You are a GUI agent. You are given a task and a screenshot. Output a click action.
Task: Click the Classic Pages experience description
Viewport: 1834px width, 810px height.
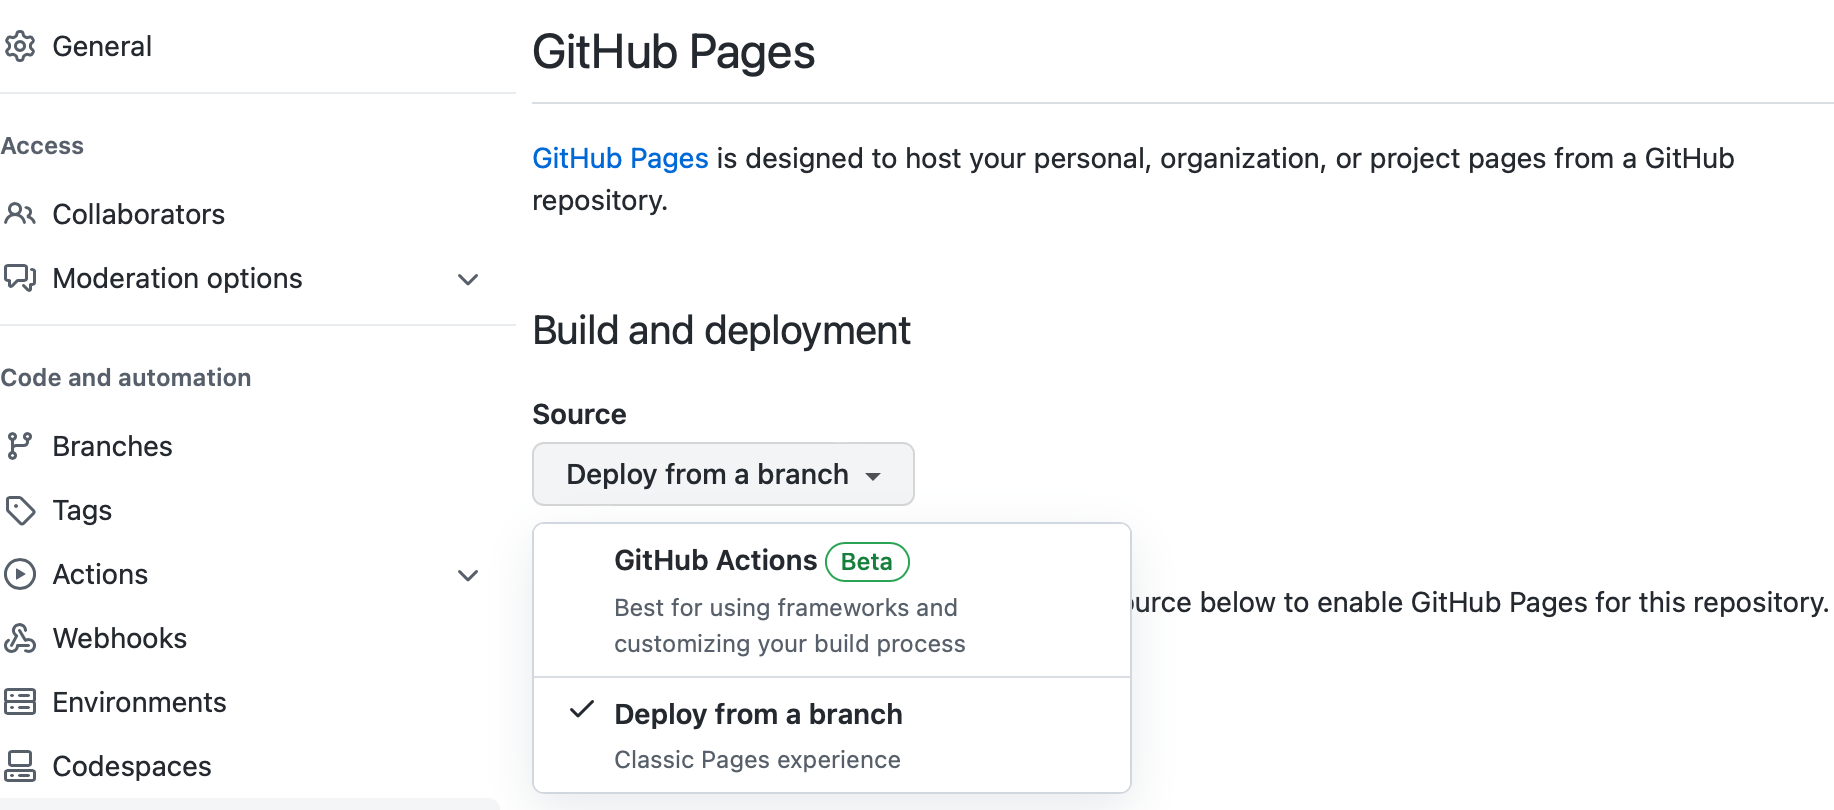click(x=757, y=760)
